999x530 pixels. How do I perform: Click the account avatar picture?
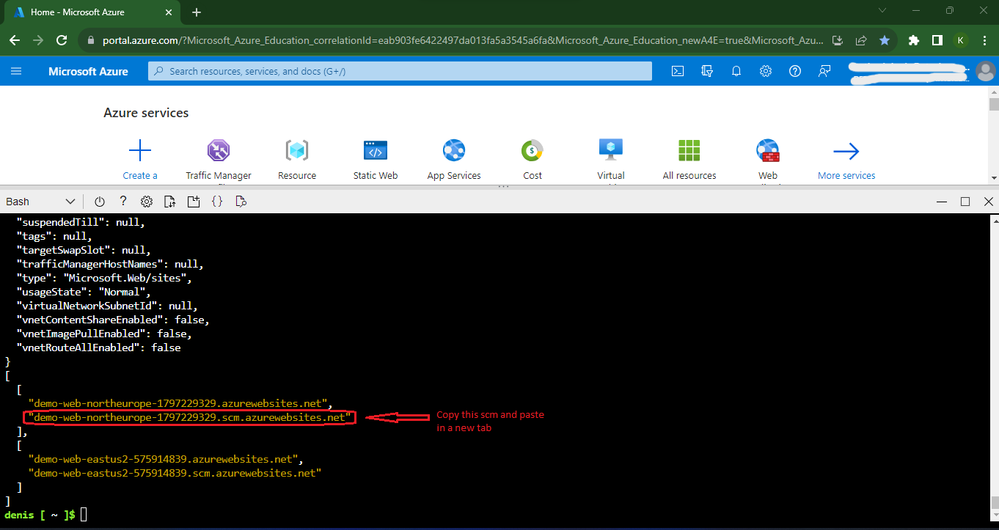pyautogui.click(x=985, y=71)
